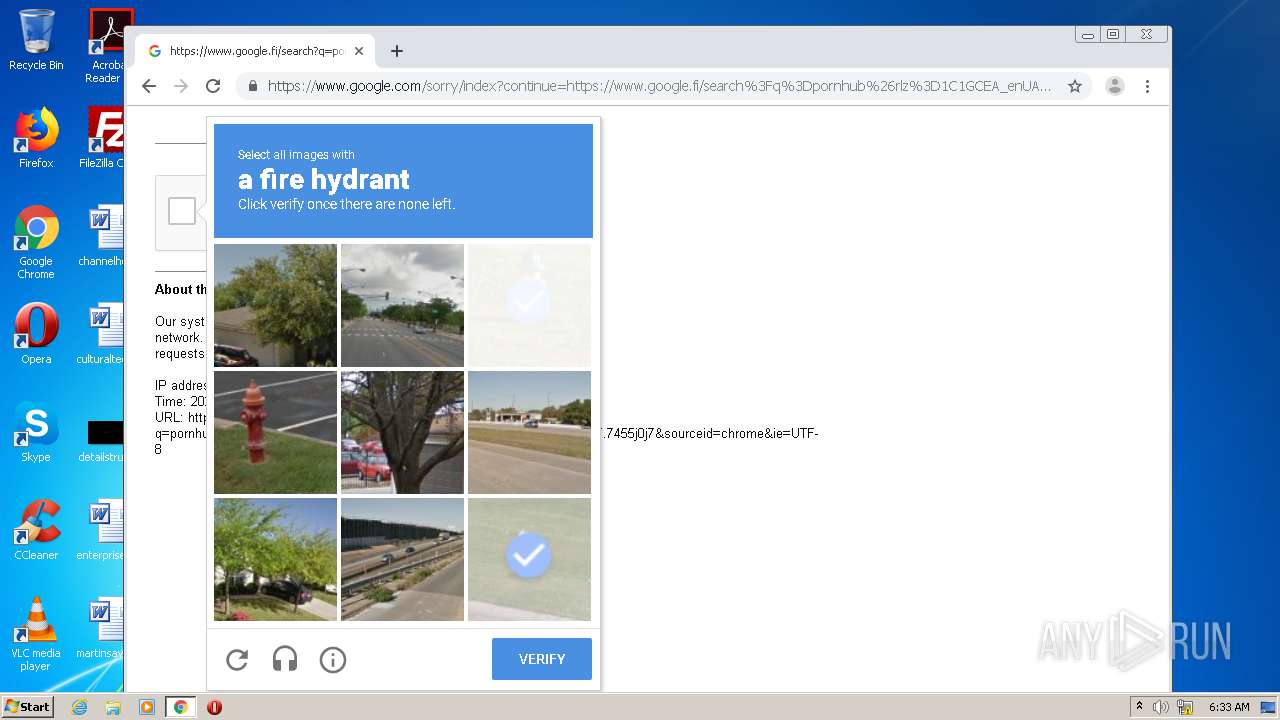Screen dimensions: 1280x720
Task: Deselect the faded checked top-right tile
Action: pos(529,305)
